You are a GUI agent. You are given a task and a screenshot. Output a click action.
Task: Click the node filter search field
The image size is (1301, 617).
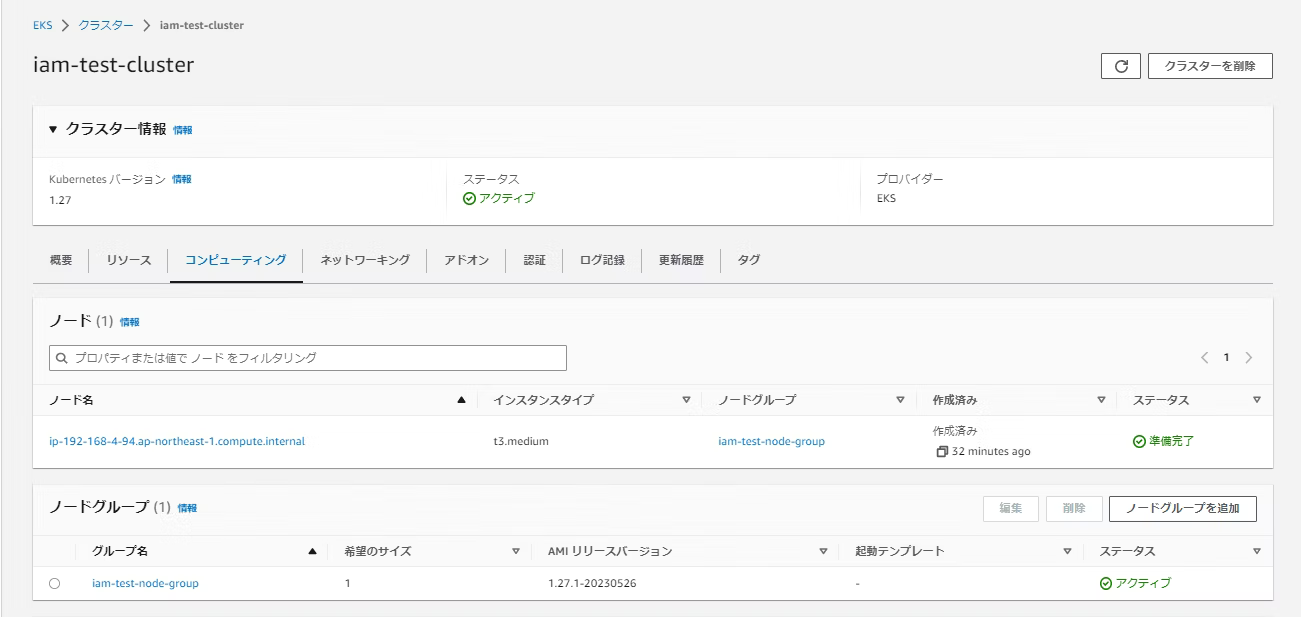click(308, 358)
